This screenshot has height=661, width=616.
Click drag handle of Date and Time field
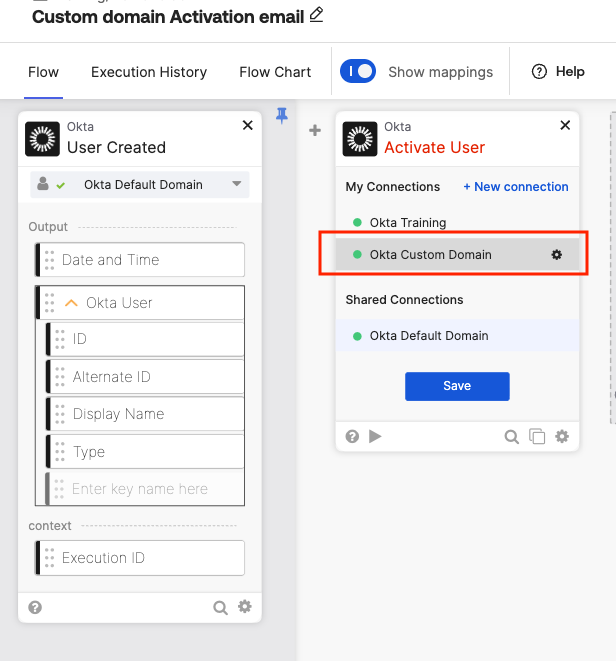(49, 260)
